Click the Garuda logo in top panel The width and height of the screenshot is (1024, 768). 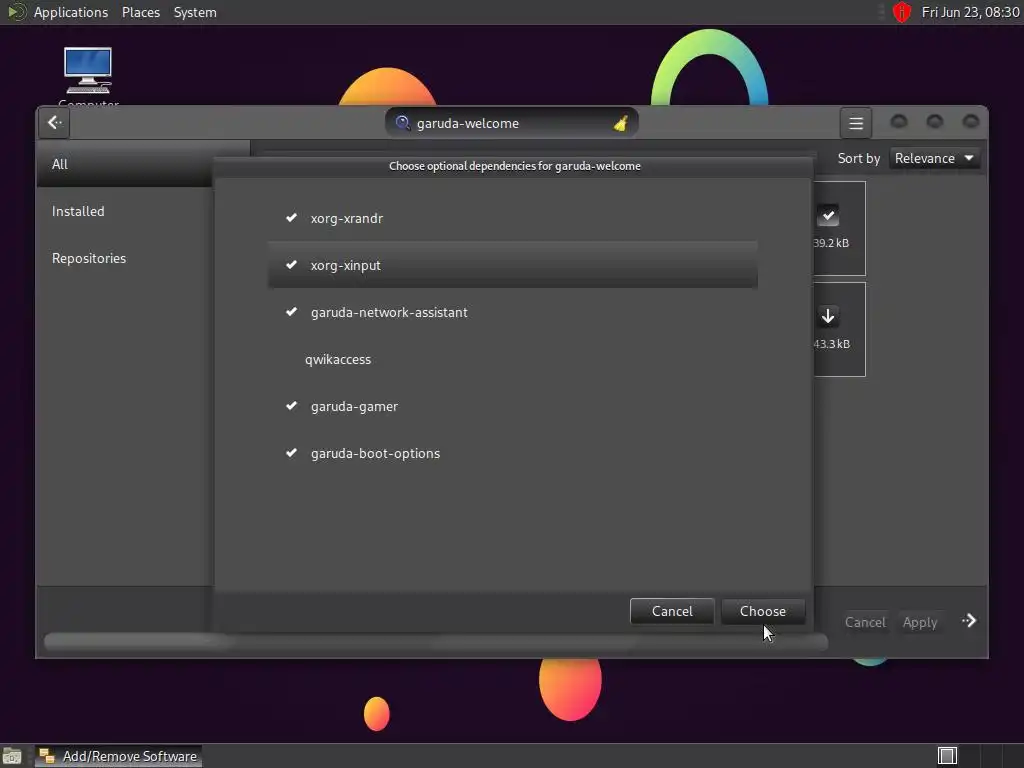click(x=16, y=12)
